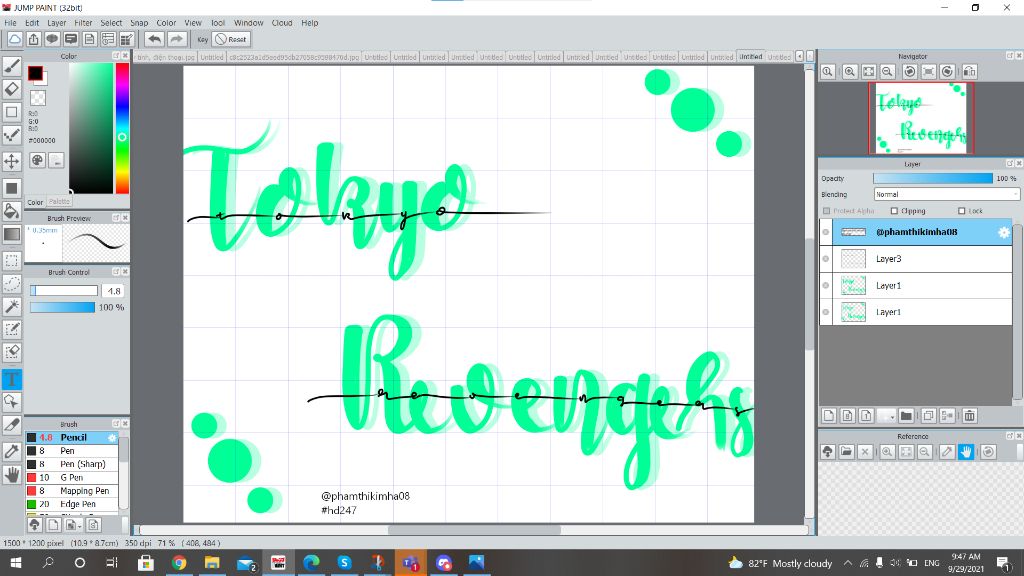This screenshot has height=576, width=1024.
Task: Open the Filter menu
Action: 84,23
